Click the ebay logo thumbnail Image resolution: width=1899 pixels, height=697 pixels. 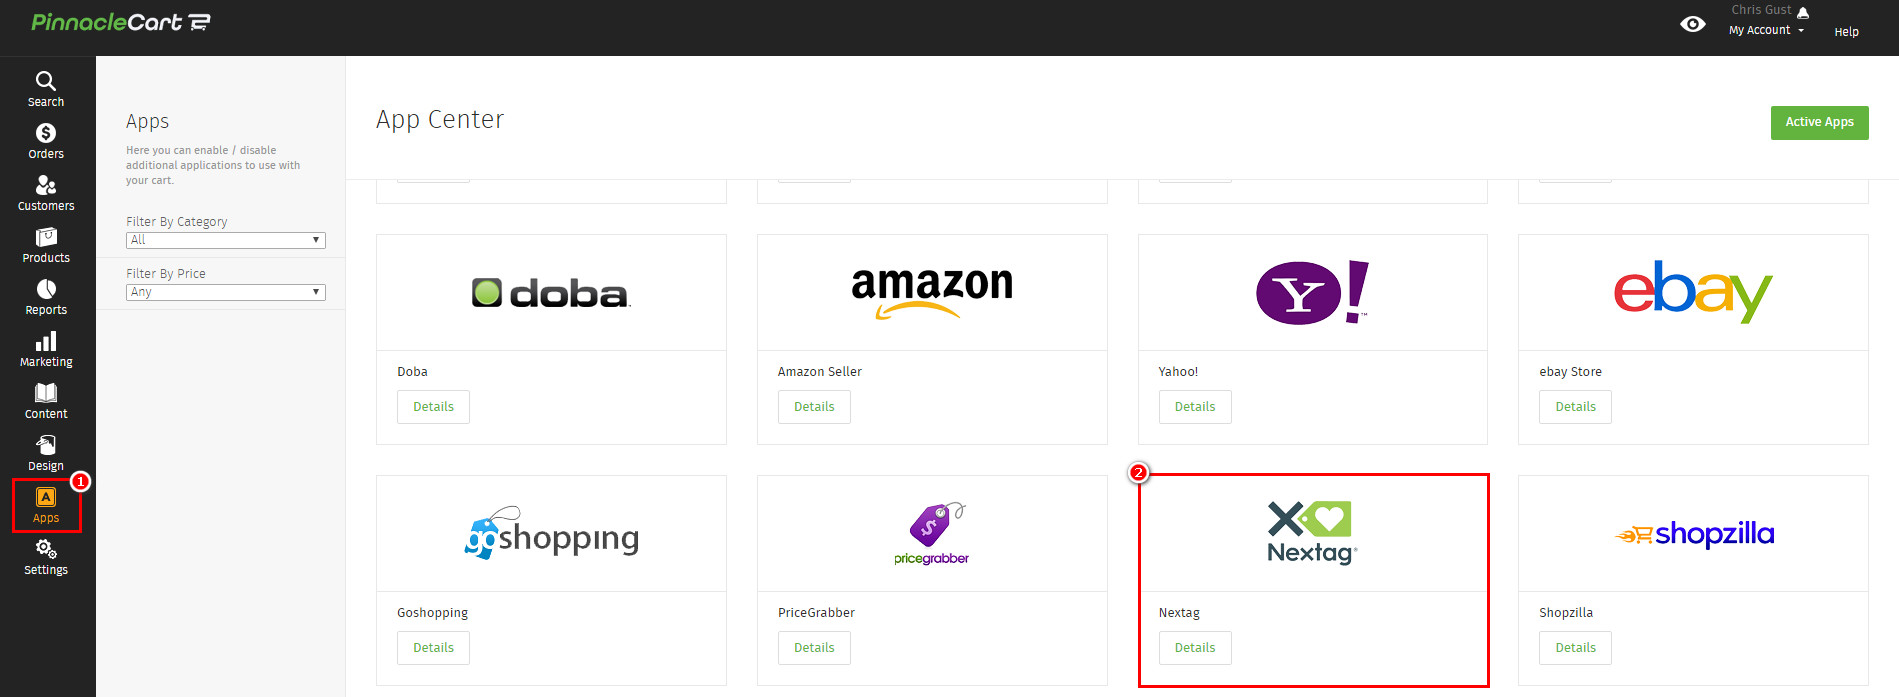point(1693,292)
